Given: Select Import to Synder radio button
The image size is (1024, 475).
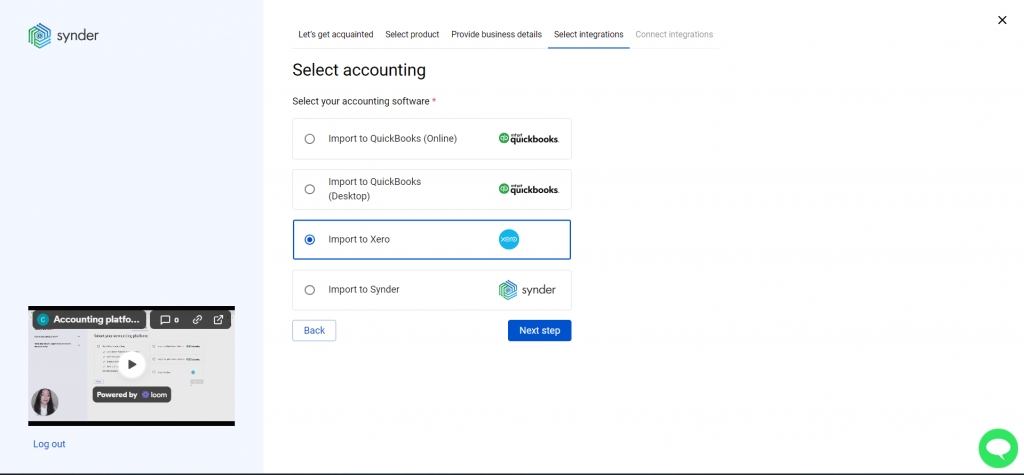Looking at the screenshot, I should click(310, 290).
